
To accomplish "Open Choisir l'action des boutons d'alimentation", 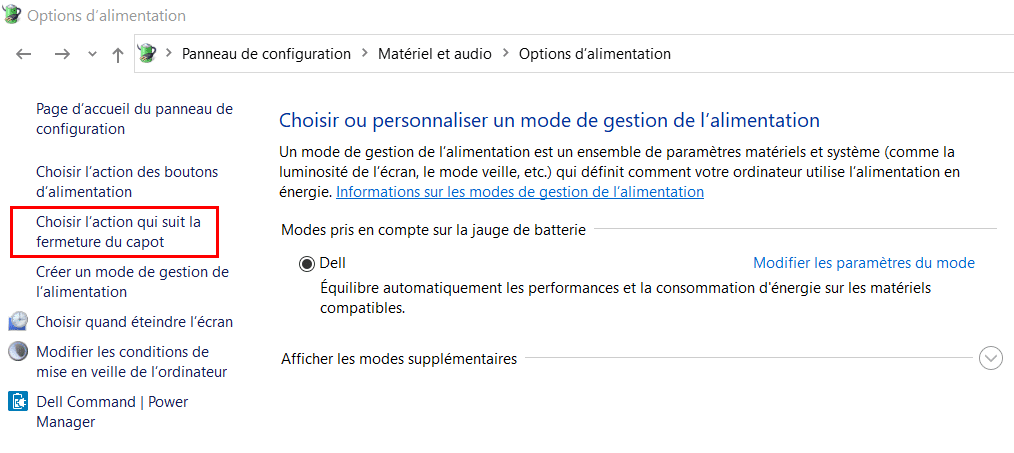I will click(126, 181).
